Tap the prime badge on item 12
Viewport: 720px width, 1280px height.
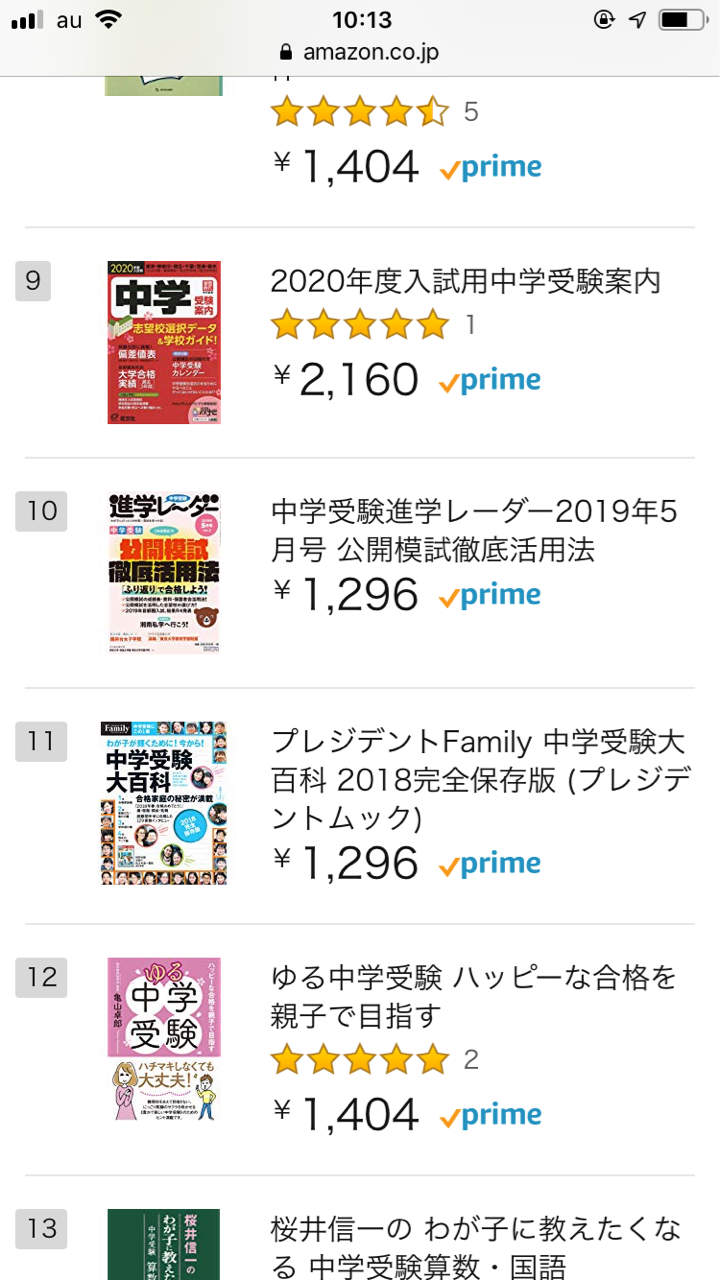(490, 1116)
